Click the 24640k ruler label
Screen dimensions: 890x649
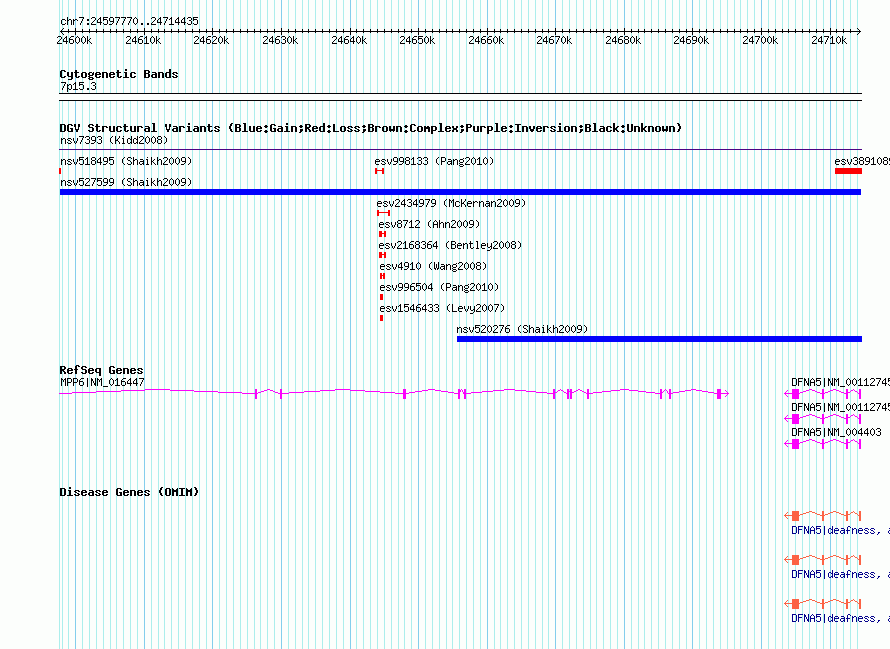(x=349, y=40)
